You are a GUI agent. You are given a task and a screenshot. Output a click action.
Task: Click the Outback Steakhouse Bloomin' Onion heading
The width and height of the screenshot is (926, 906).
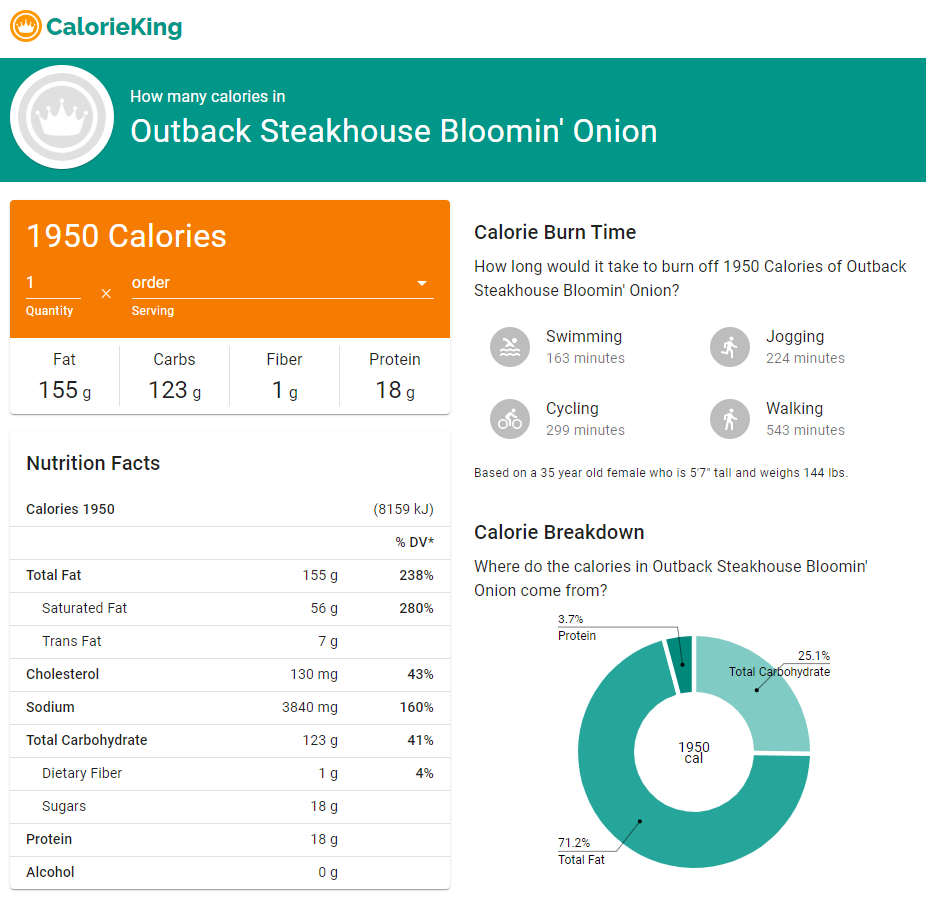(x=394, y=131)
